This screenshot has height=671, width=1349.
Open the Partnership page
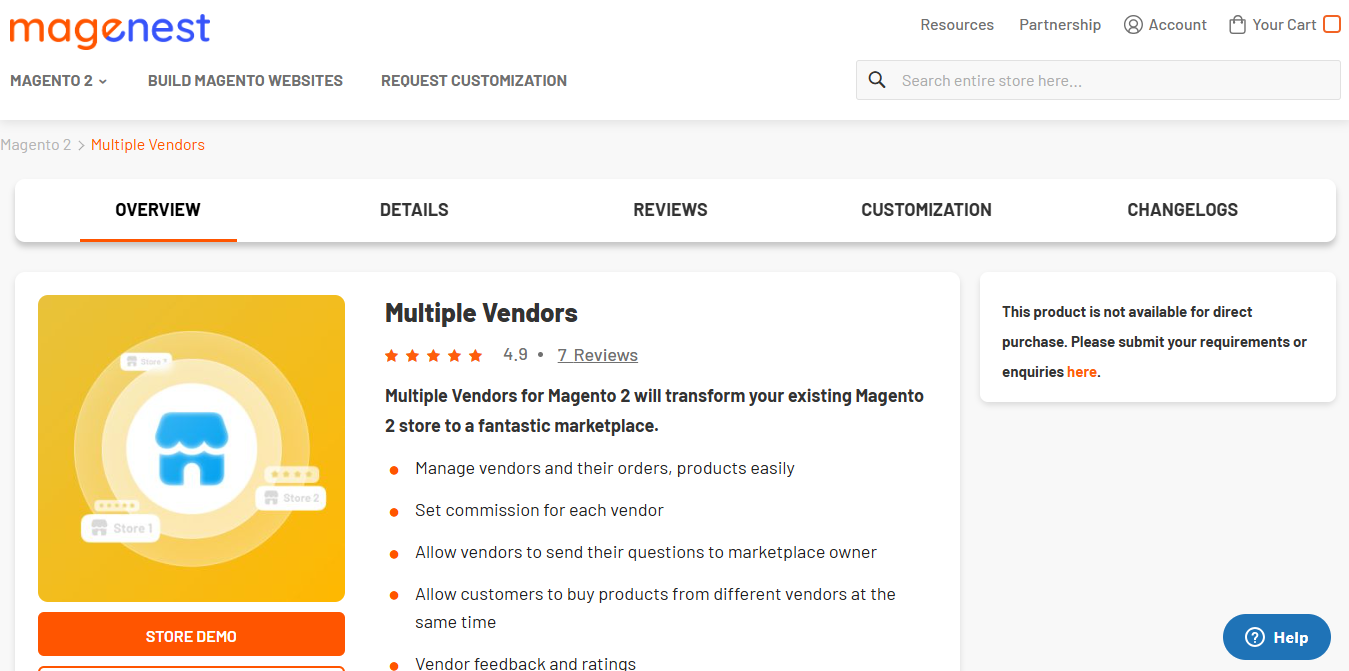pyautogui.click(x=1060, y=24)
